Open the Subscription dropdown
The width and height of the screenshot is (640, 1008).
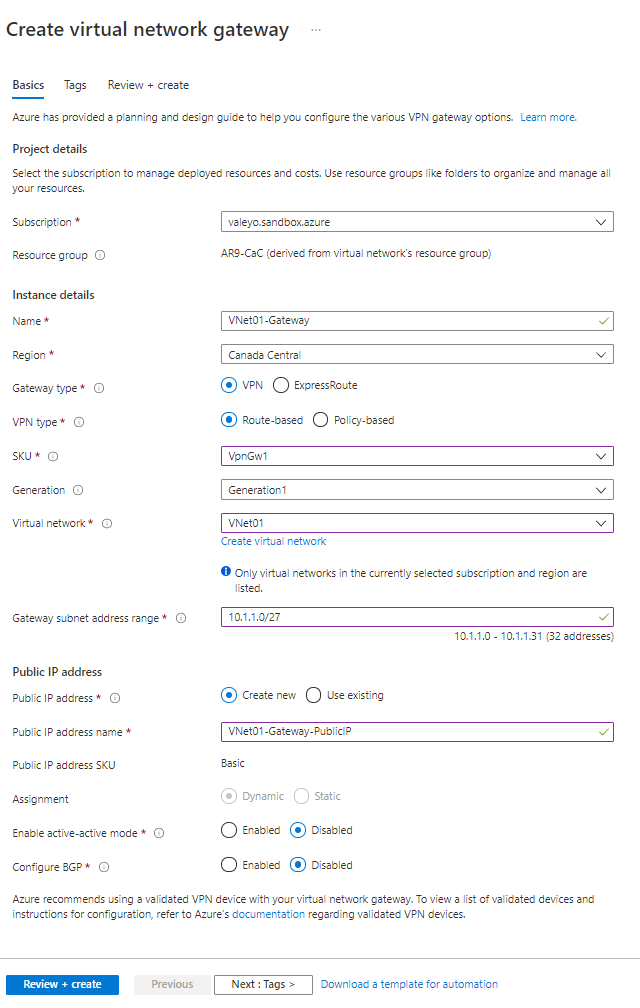click(417, 222)
